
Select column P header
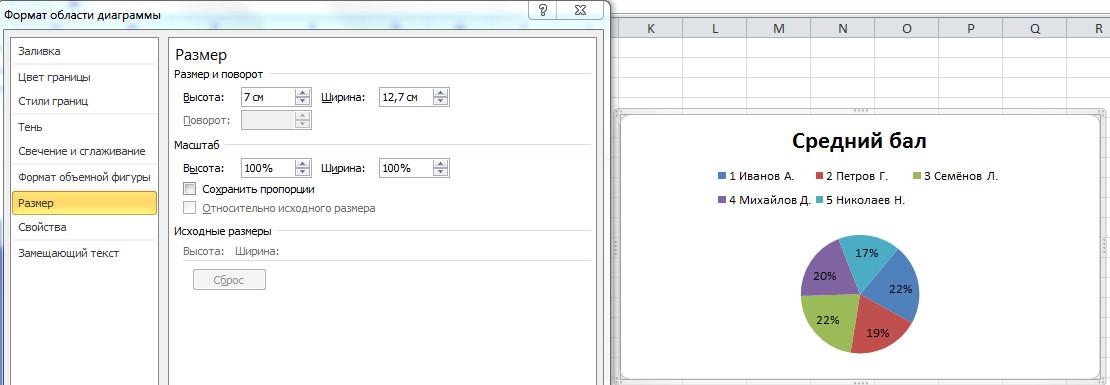point(971,28)
